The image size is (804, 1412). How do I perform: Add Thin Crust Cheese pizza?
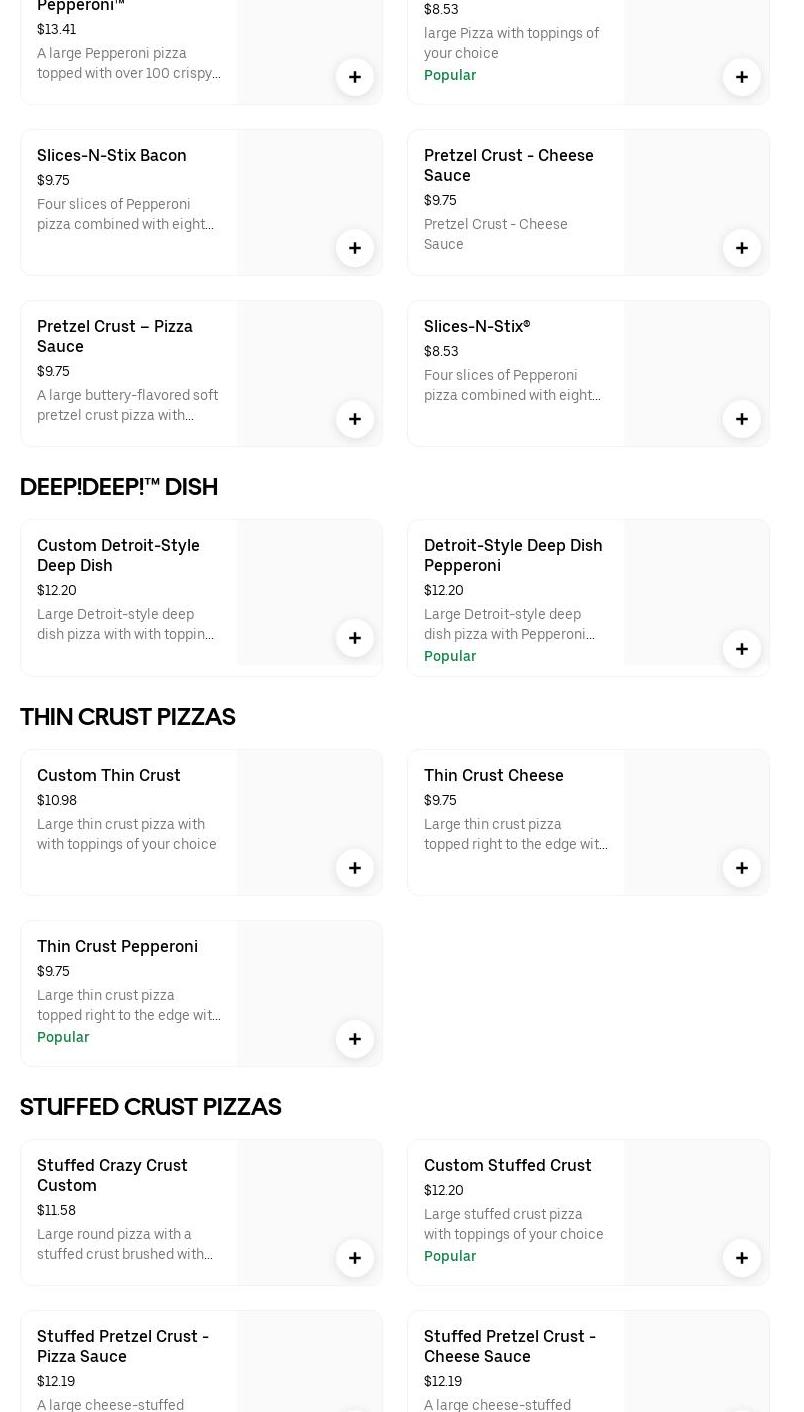(742, 868)
